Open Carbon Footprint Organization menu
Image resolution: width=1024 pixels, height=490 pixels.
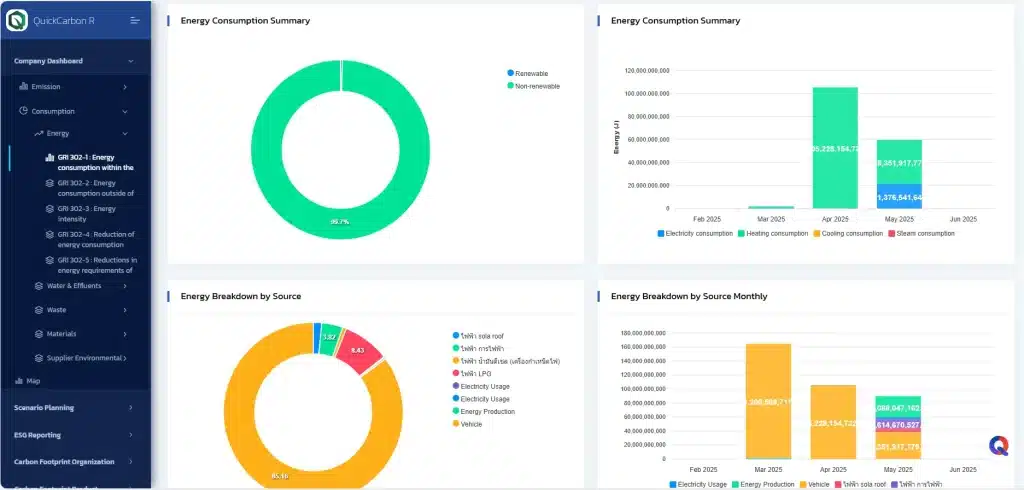[x=75, y=462]
